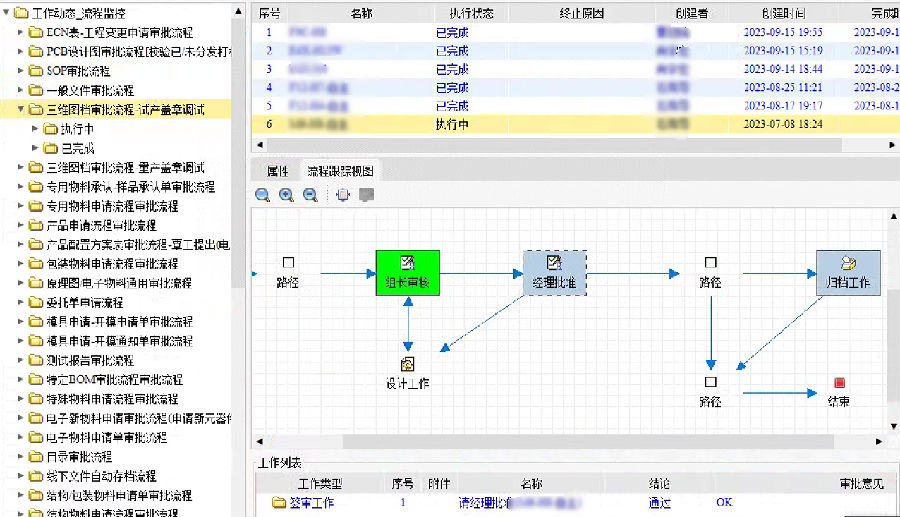Select the 设计工作 node icon
Screen dimensions: 900x517
pos(408,364)
